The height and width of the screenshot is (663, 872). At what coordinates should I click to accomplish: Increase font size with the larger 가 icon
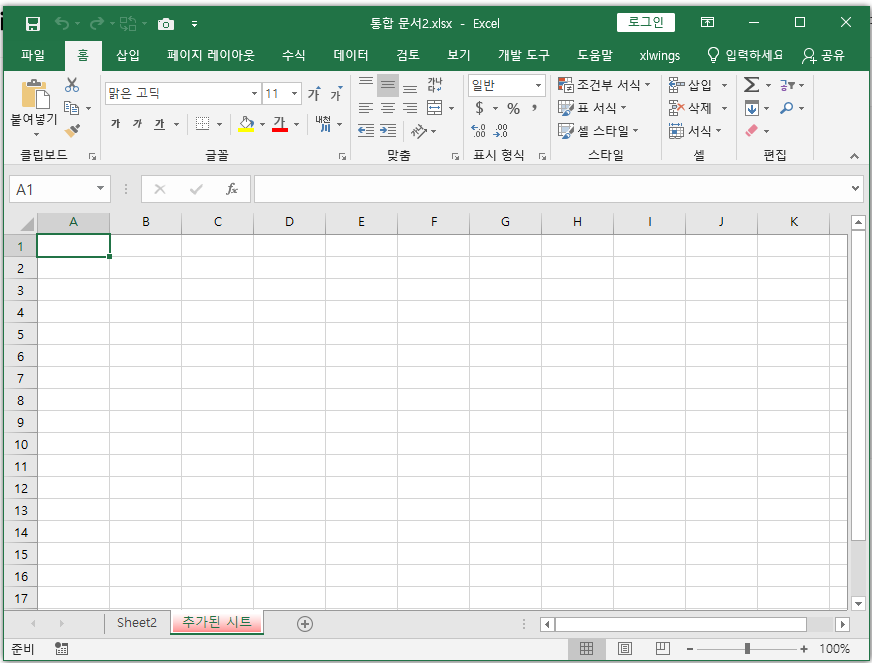(314, 93)
